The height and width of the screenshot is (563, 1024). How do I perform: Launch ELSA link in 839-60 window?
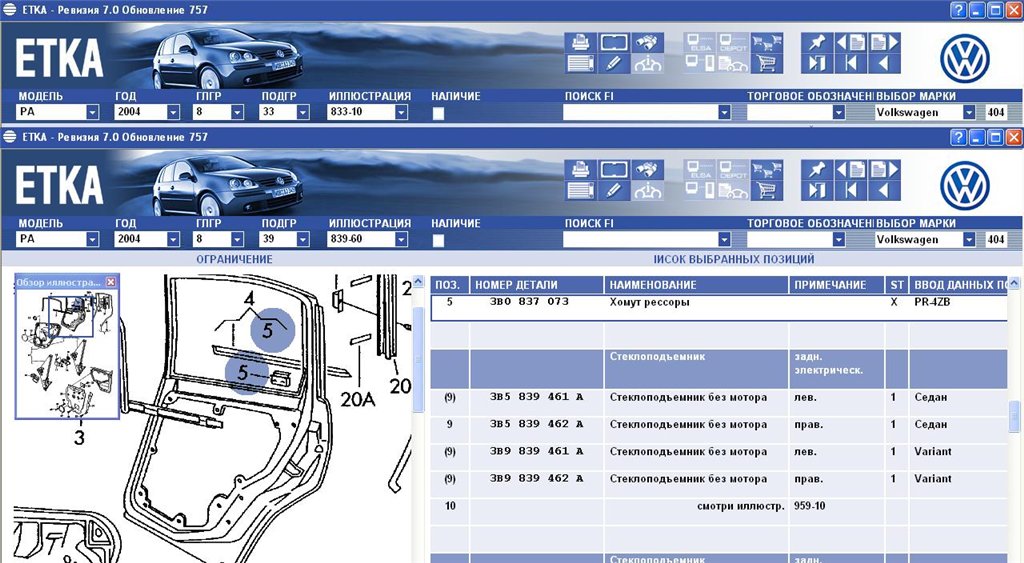700,170
